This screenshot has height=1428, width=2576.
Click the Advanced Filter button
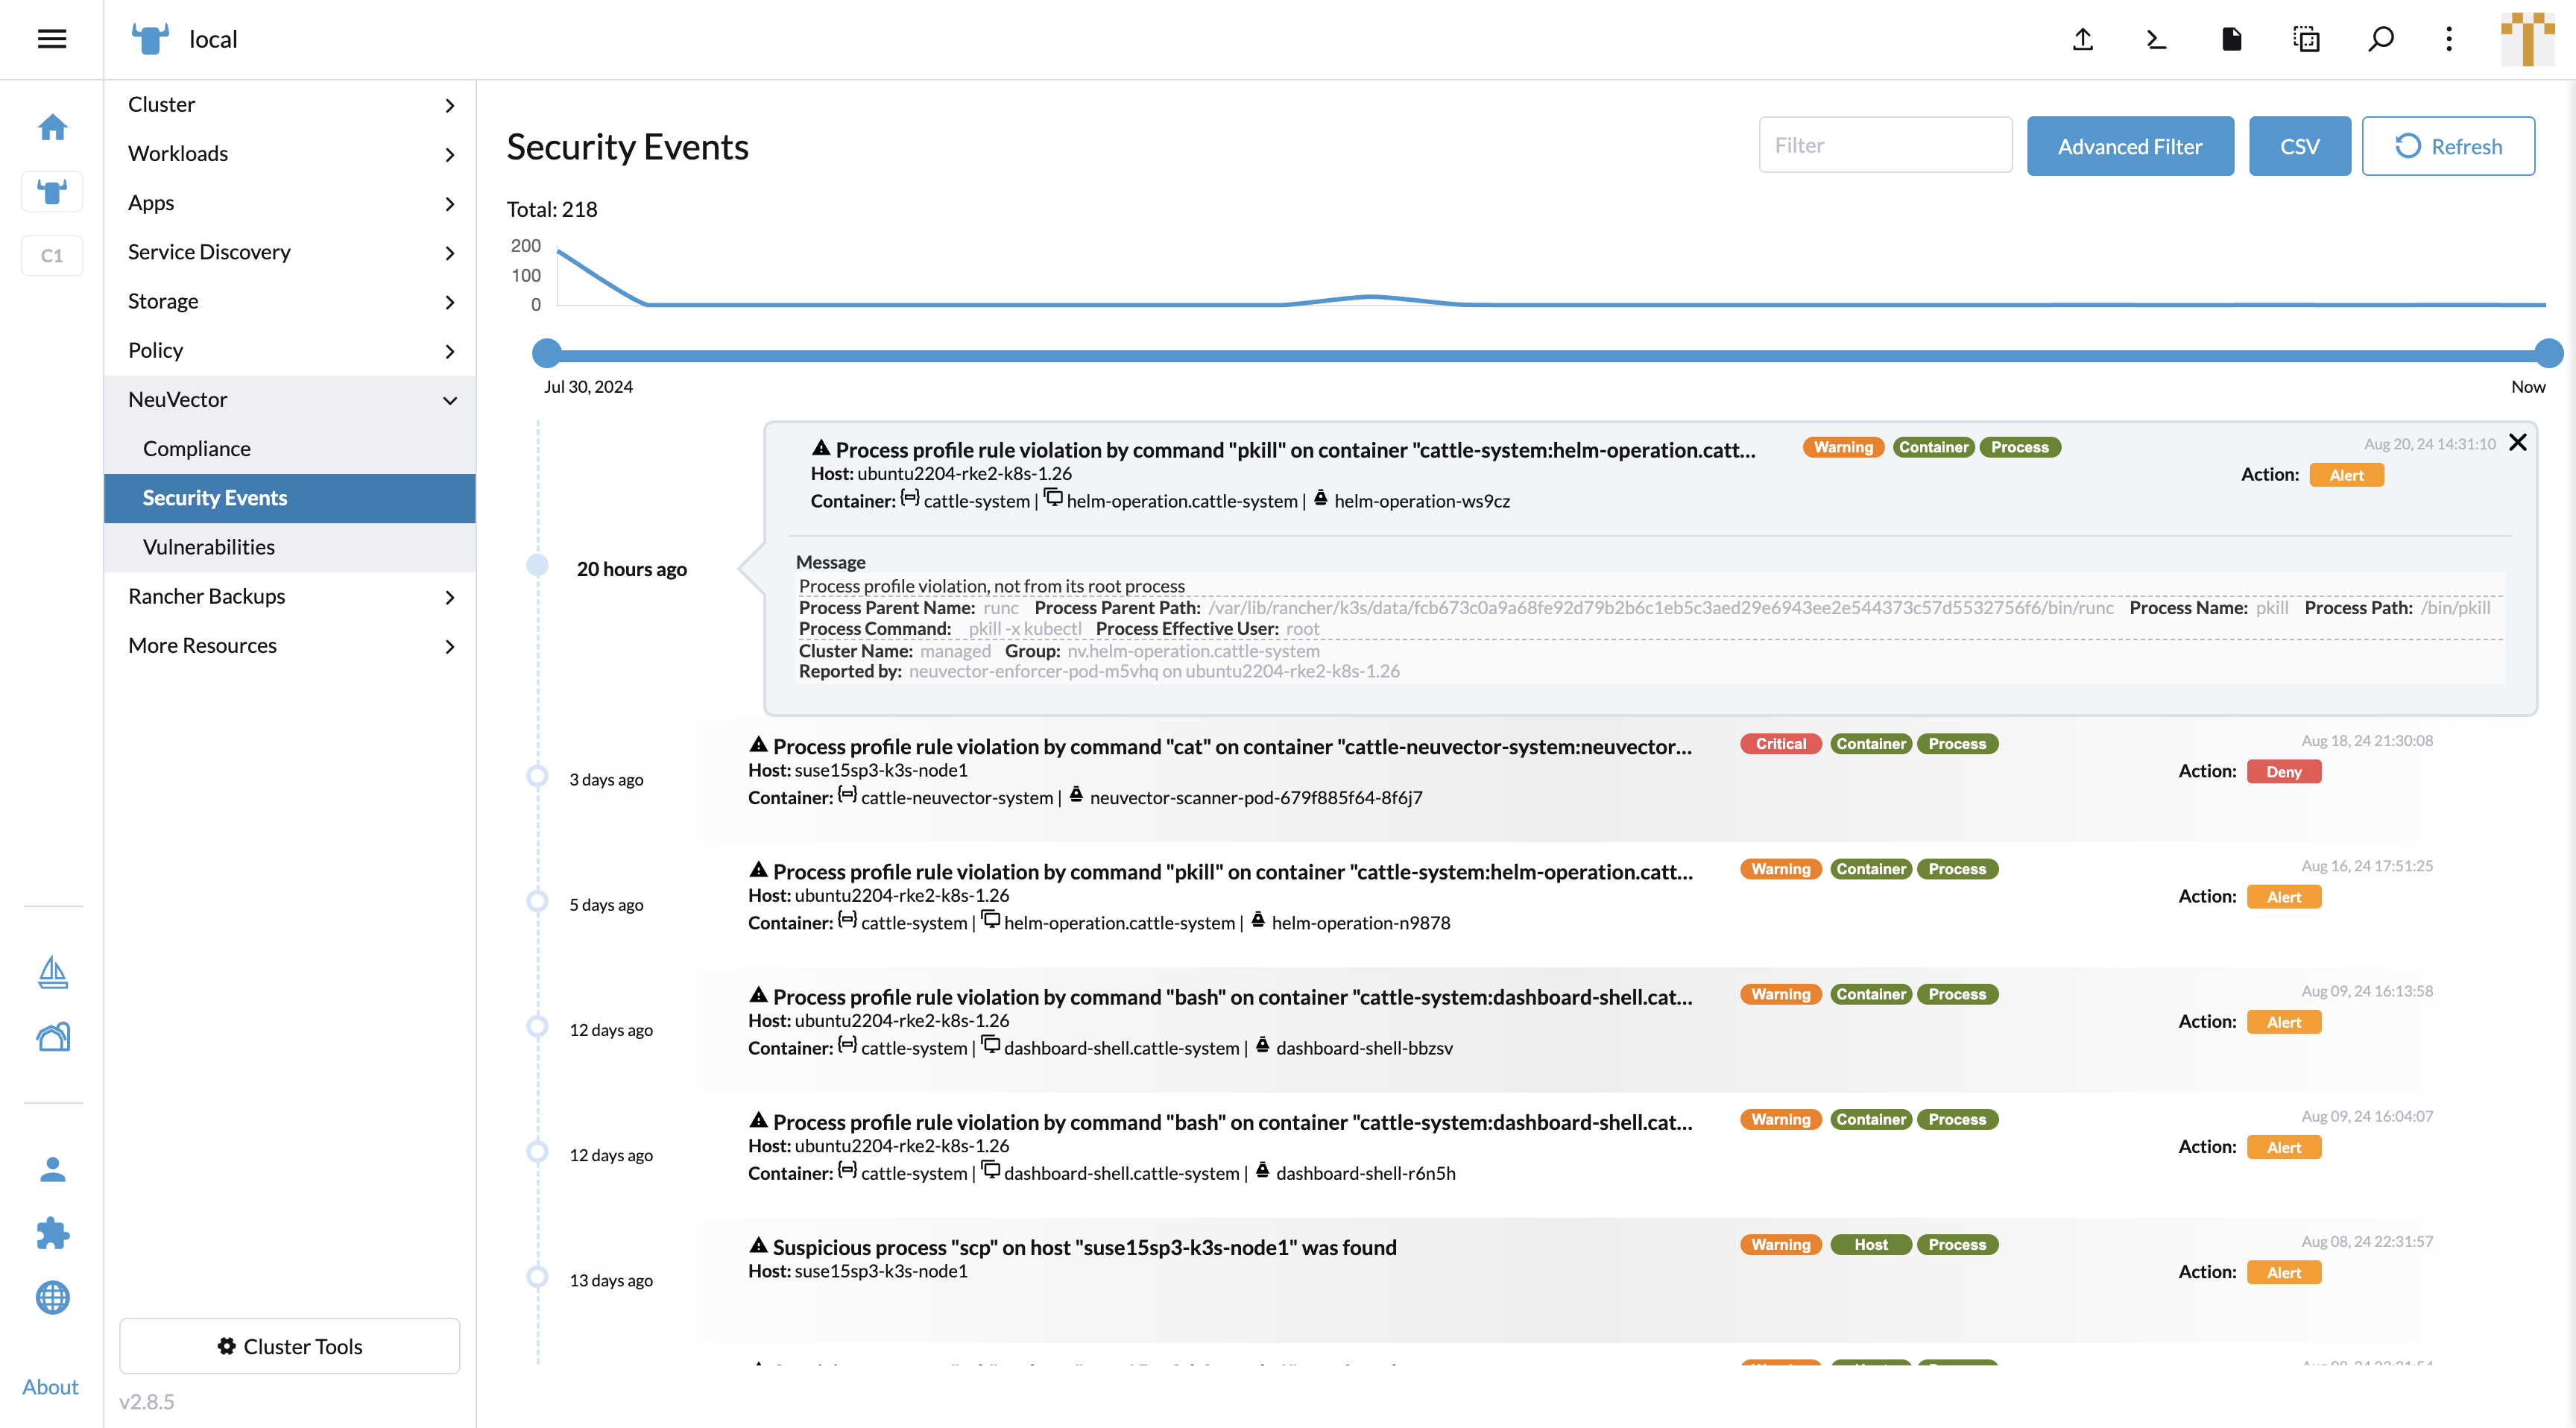(2130, 145)
